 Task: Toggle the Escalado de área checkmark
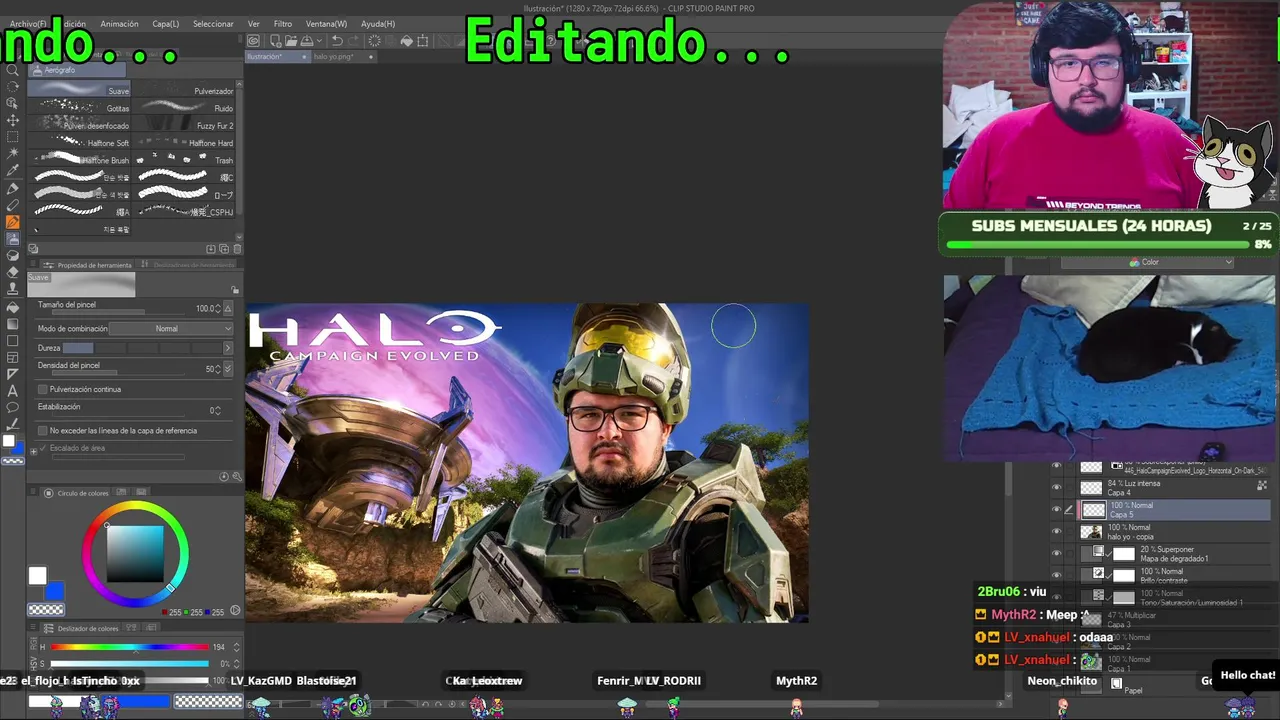(42, 448)
